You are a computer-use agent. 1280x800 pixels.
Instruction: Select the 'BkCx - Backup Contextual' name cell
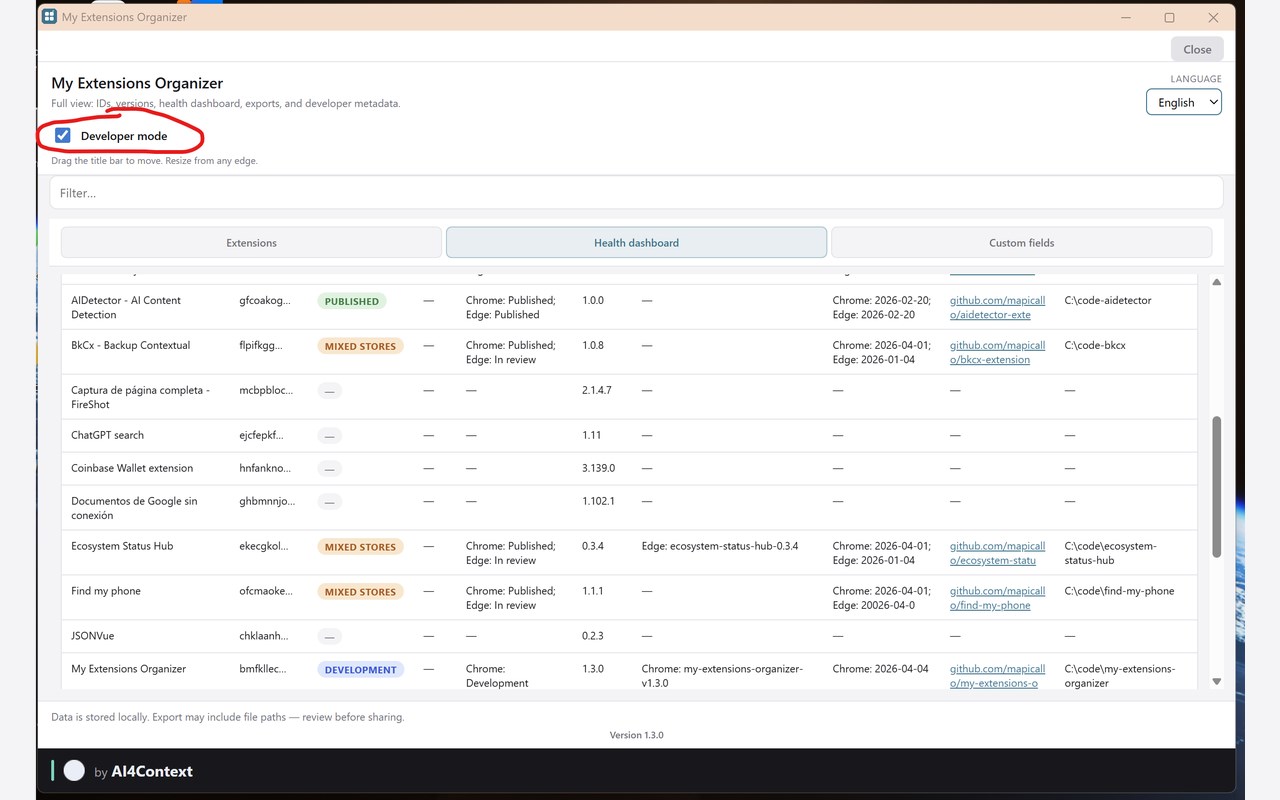click(x=130, y=345)
